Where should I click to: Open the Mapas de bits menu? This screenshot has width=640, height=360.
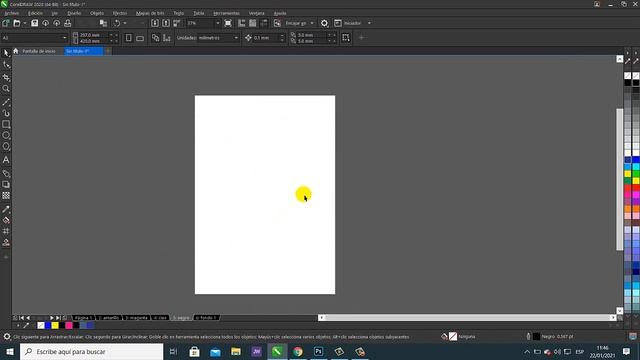150,13
